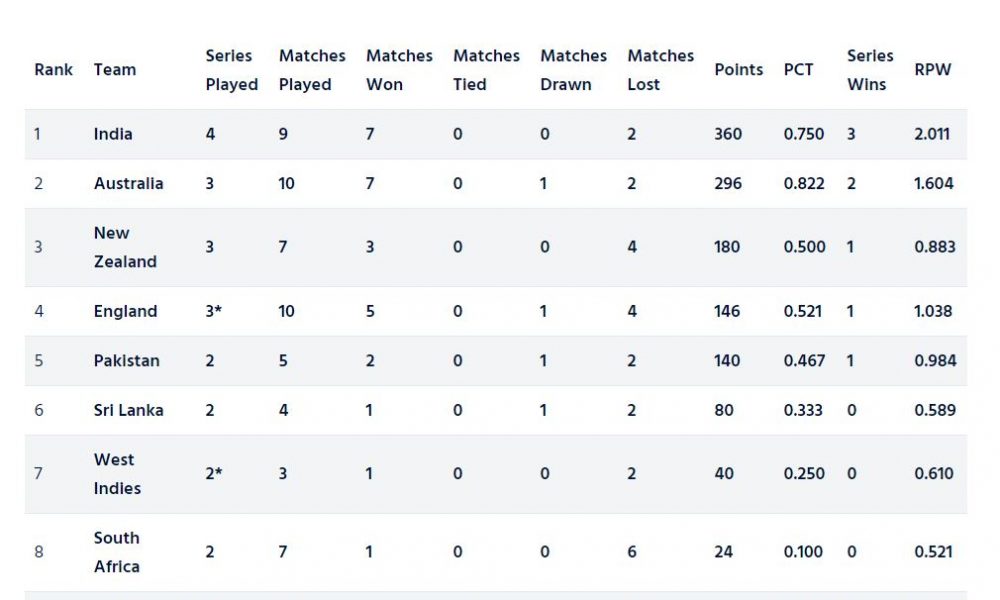Viewport: 1000px width, 600px height.
Task: Select the Series Wins column header
Action: 870,70
